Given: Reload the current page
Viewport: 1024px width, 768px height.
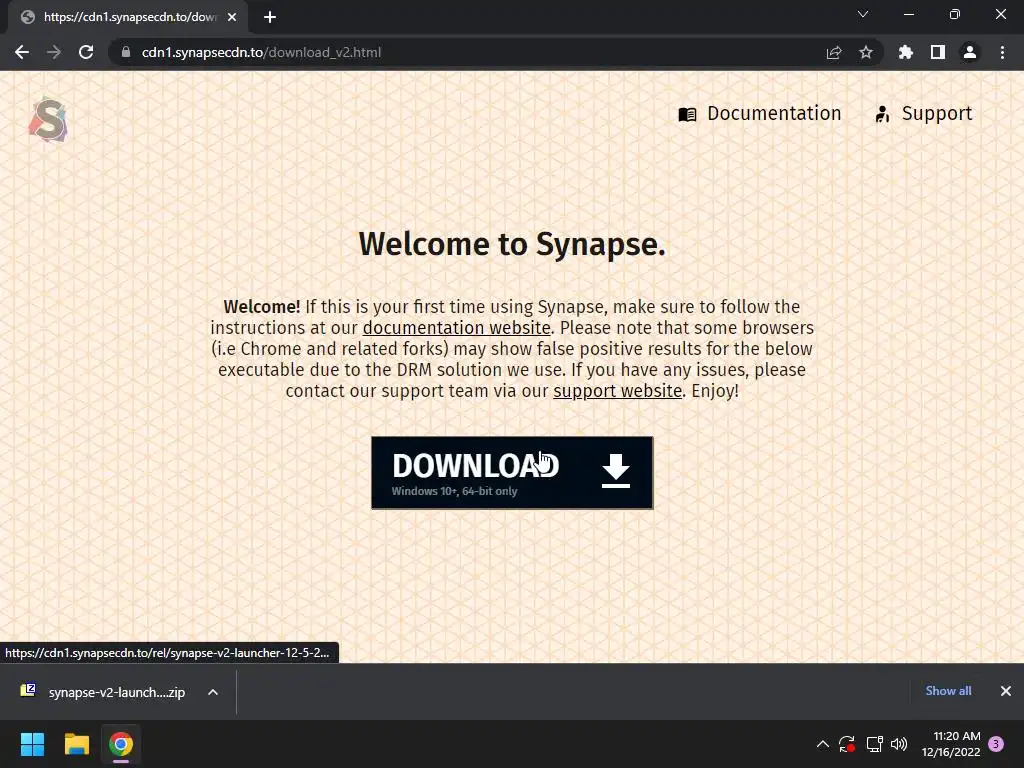Looking at the screenshot, I should pyautogui.click(x=86, y=52).
